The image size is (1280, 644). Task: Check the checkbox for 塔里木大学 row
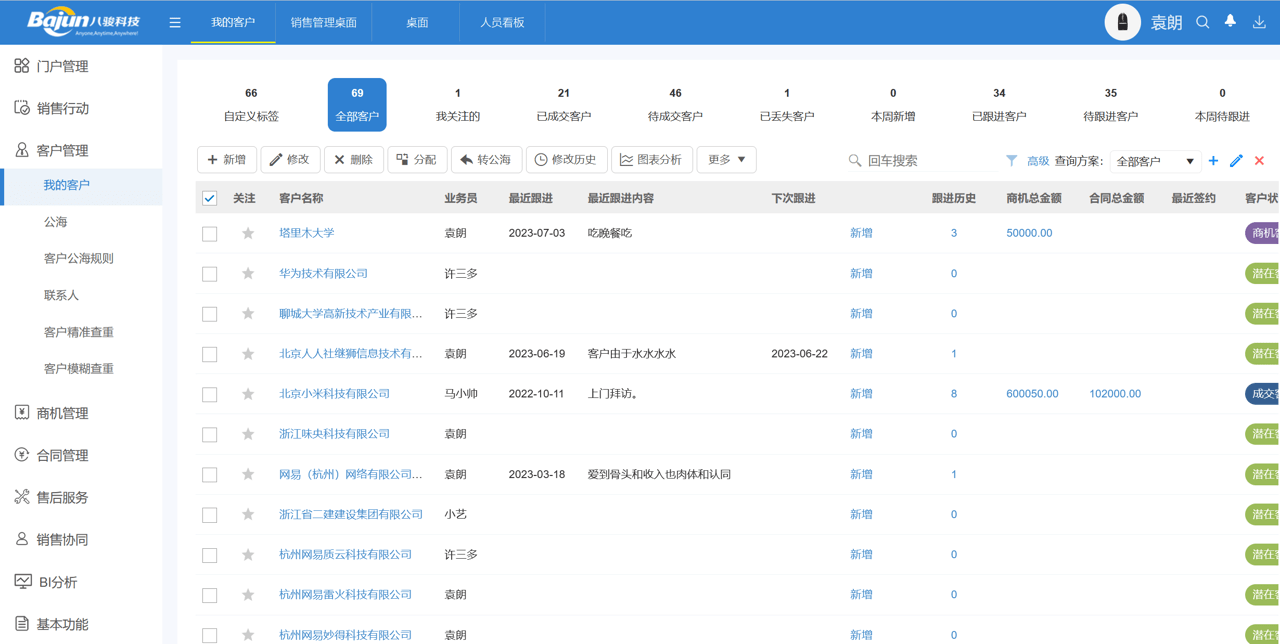(209, 233)
